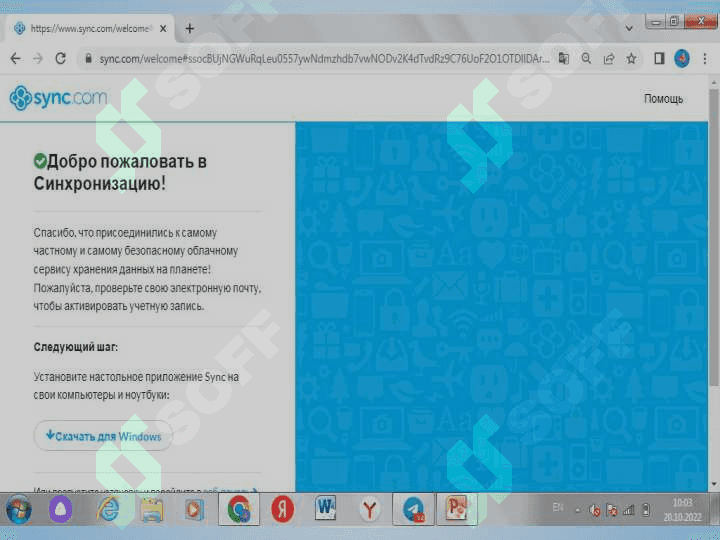Image resolution: width=720 pixels, height=540 pixels.
Task: Open Telegram from taskbar
Action: pyautogui.click(x=413, y=509)
